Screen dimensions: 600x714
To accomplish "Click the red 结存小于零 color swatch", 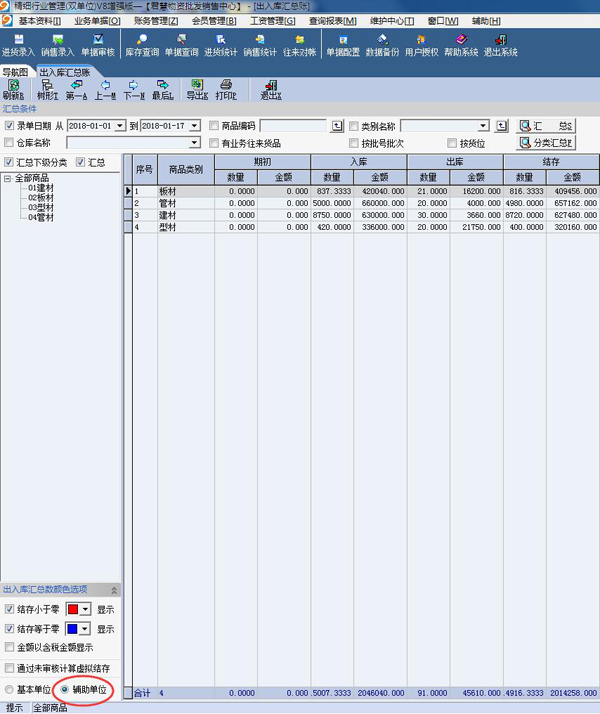I will (x=73, y=608).
